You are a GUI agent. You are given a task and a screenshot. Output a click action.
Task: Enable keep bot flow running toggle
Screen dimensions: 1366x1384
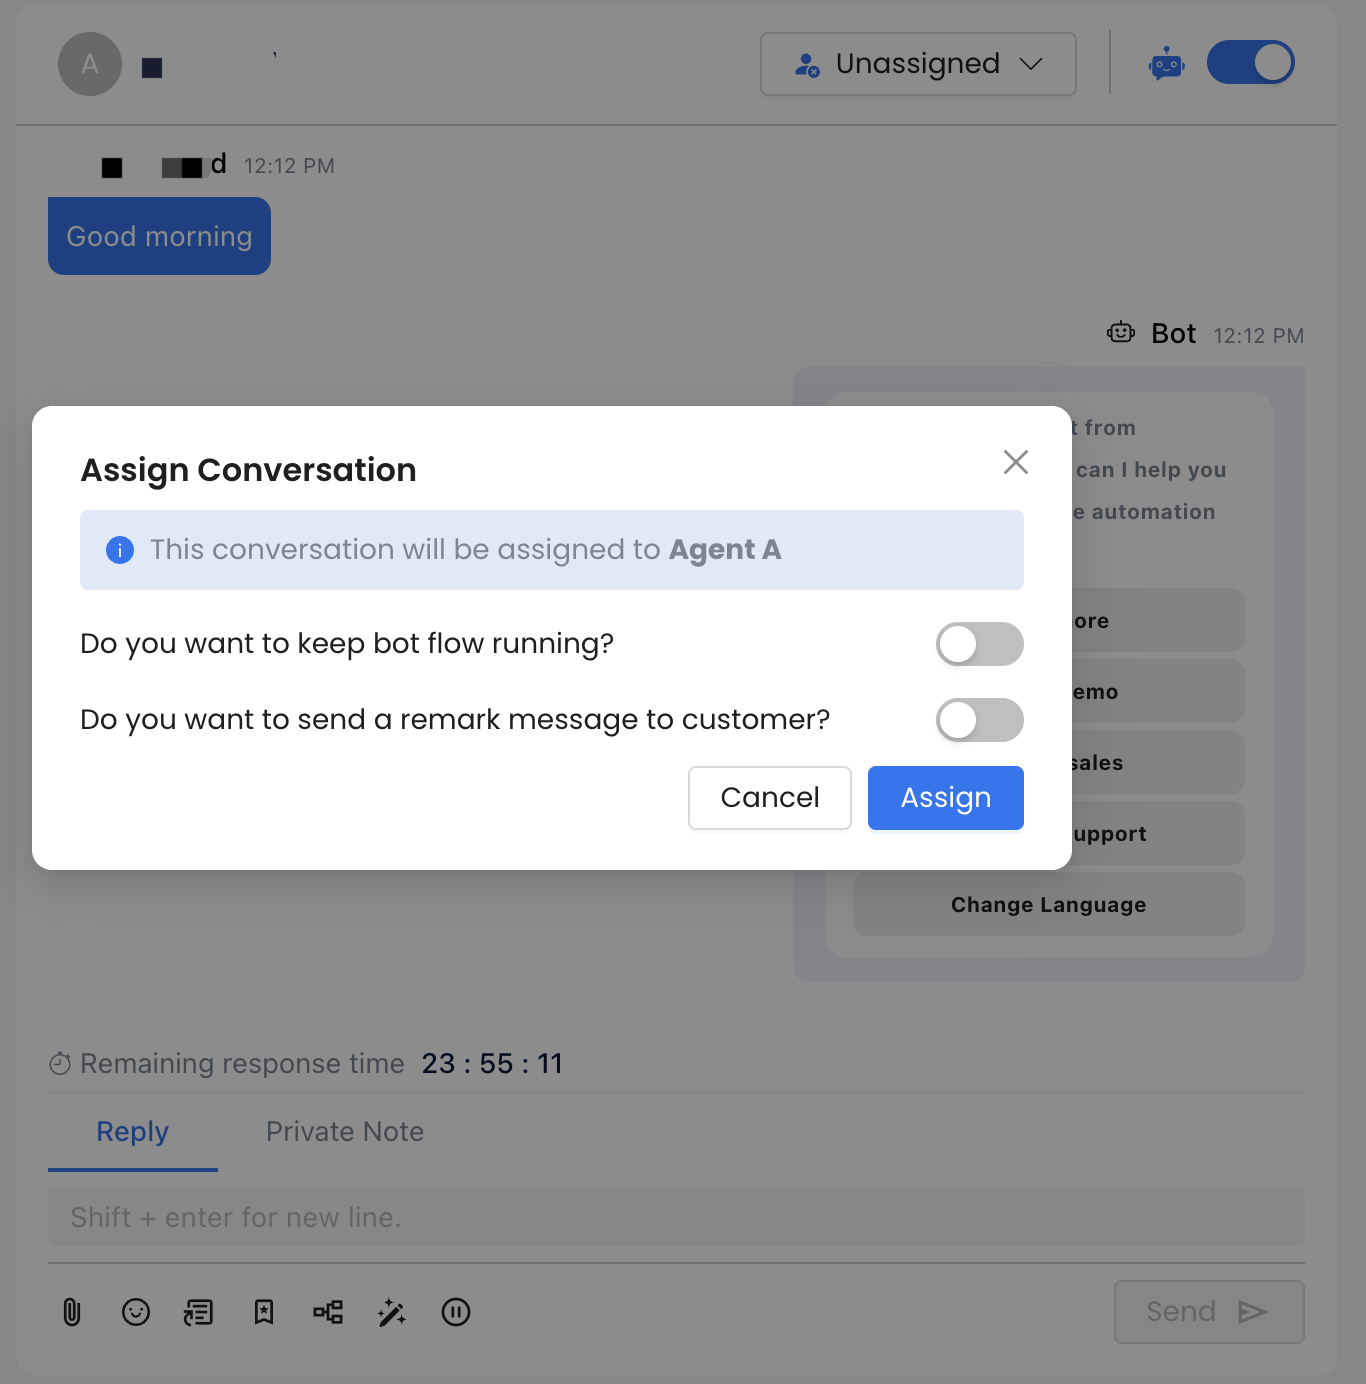pyautogui.click(x=979, y=644)
